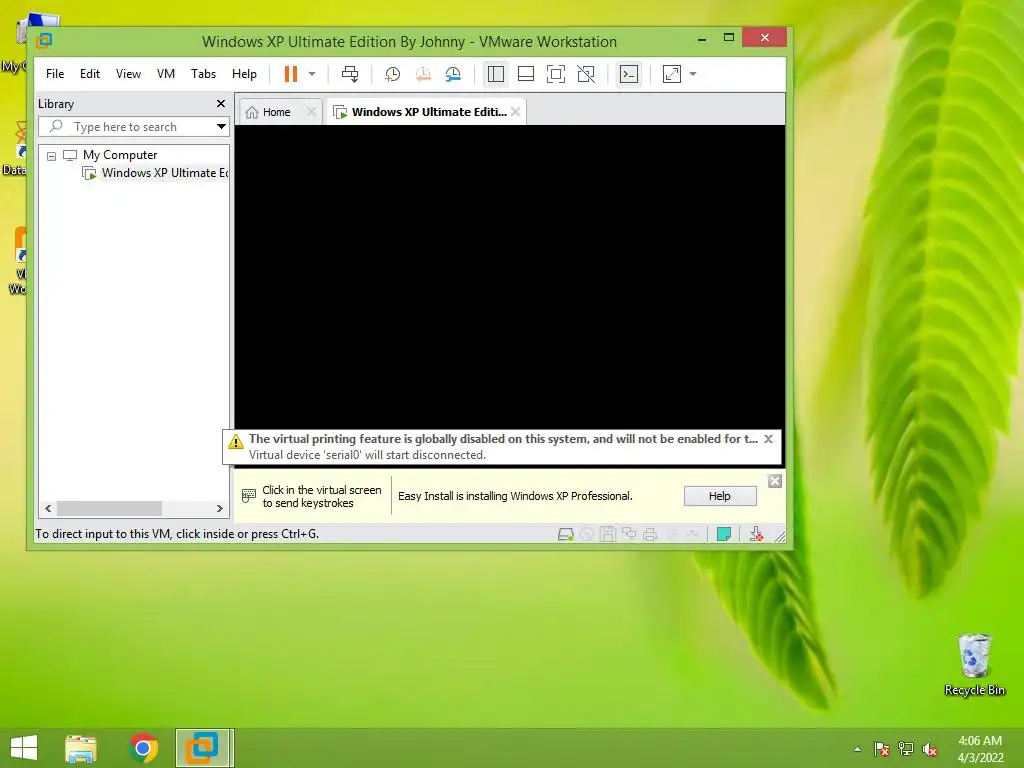
Task: Click the library search field
Action: tap(125, 127)
